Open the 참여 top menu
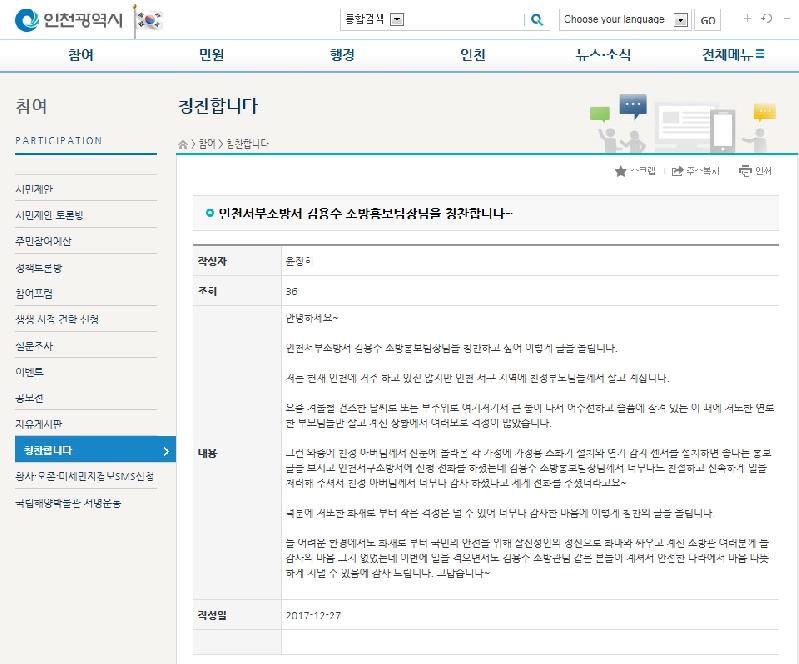799x664 pixels. [x=81, y=55]
